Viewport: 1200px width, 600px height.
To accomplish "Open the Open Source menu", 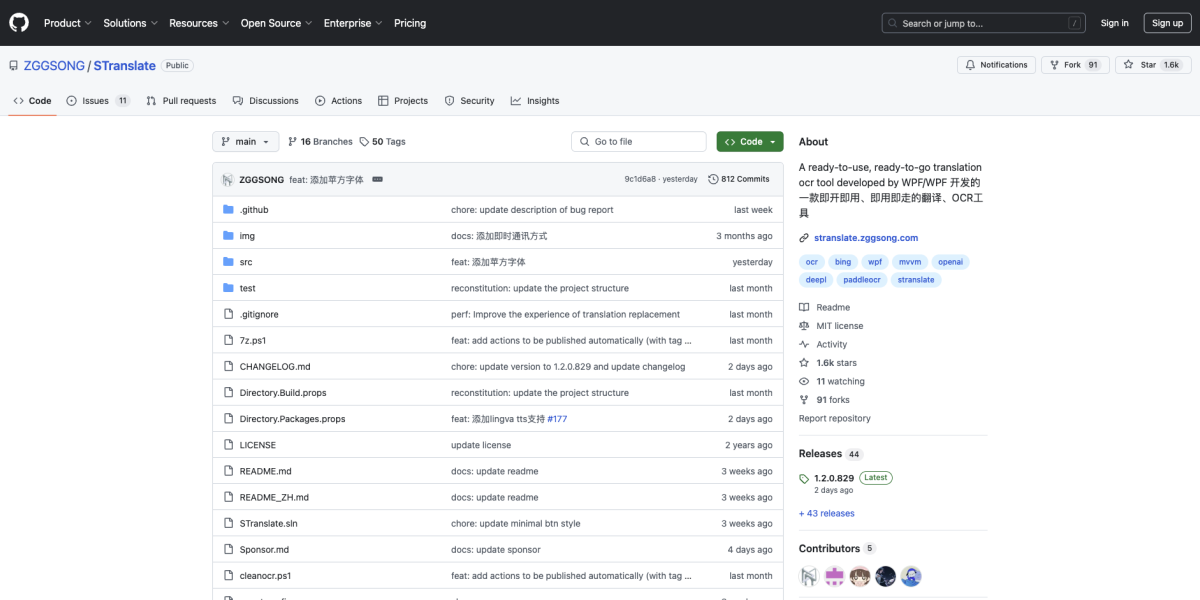I will click(271, 22).
